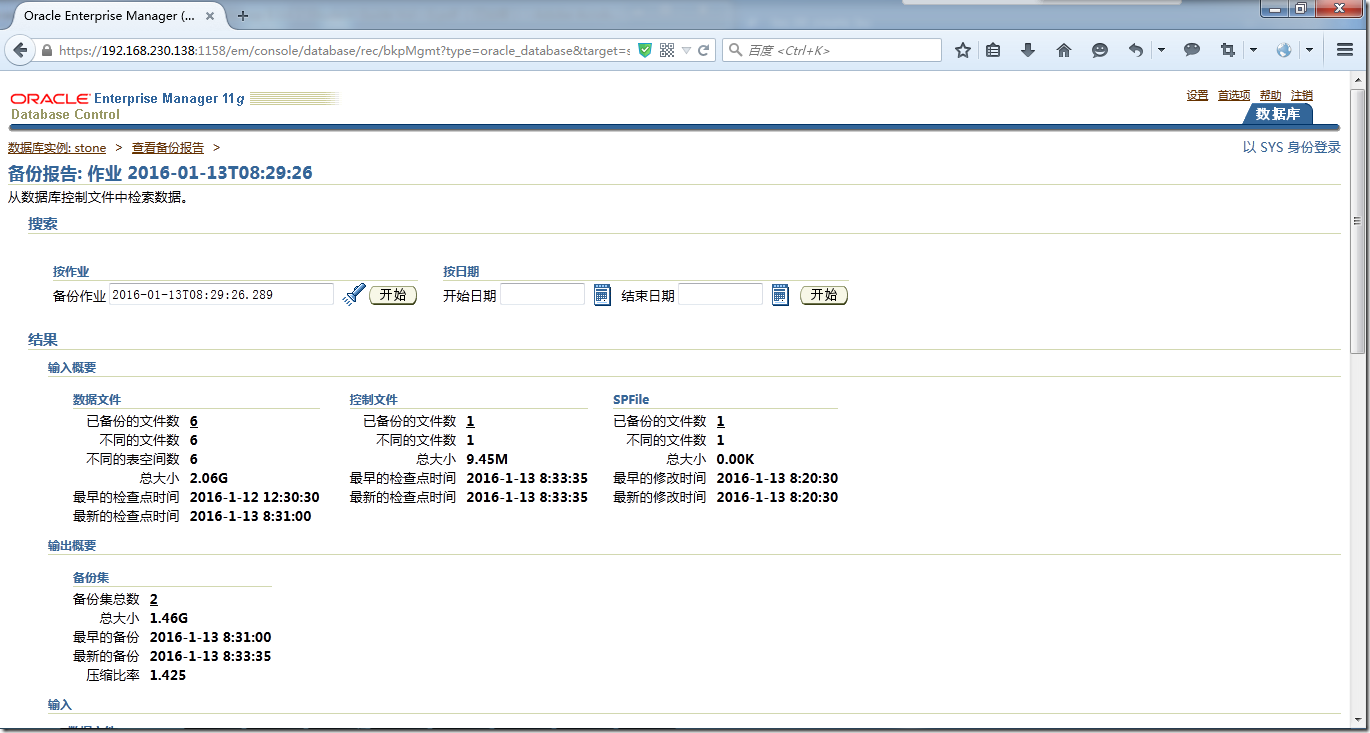The height and width of the screenshot is (733, 1370).
Task: Click the 输出概要 section header
Action: pos(72,546)
